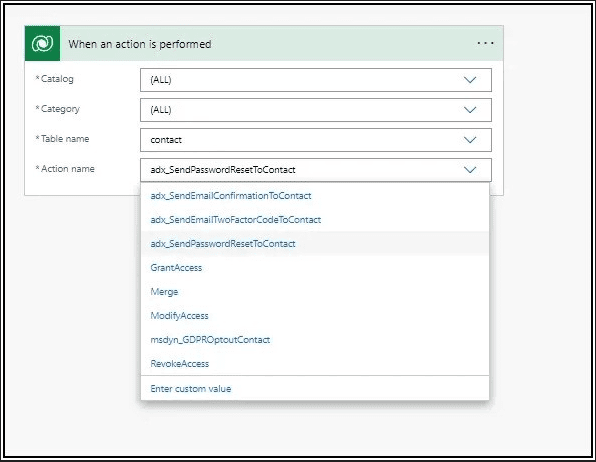596x462 pixels.
Task: Click the Action name field text
Action: click(223, 170)
